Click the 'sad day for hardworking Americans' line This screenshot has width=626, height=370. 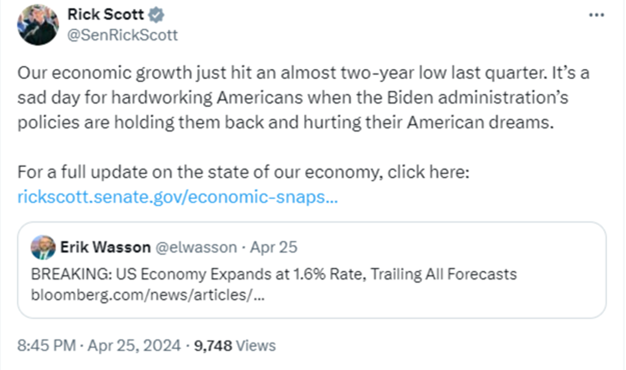293,97
